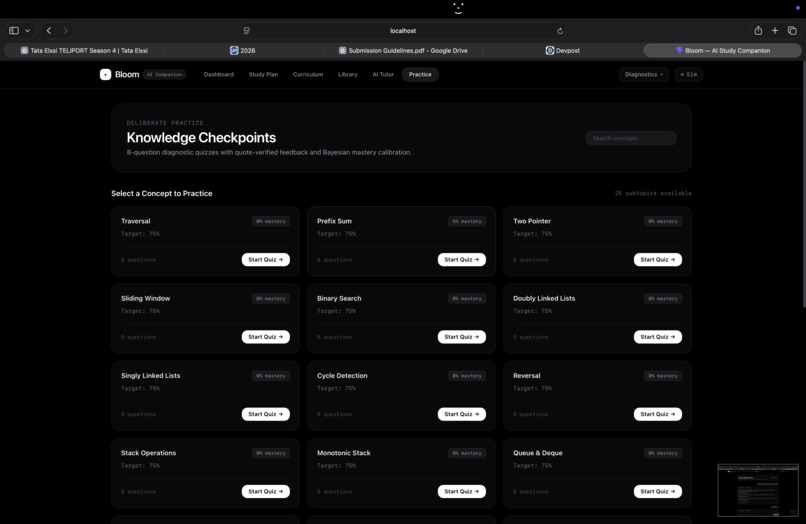
Task: Switch to the 2026 tab
Action: click(243, 50)
